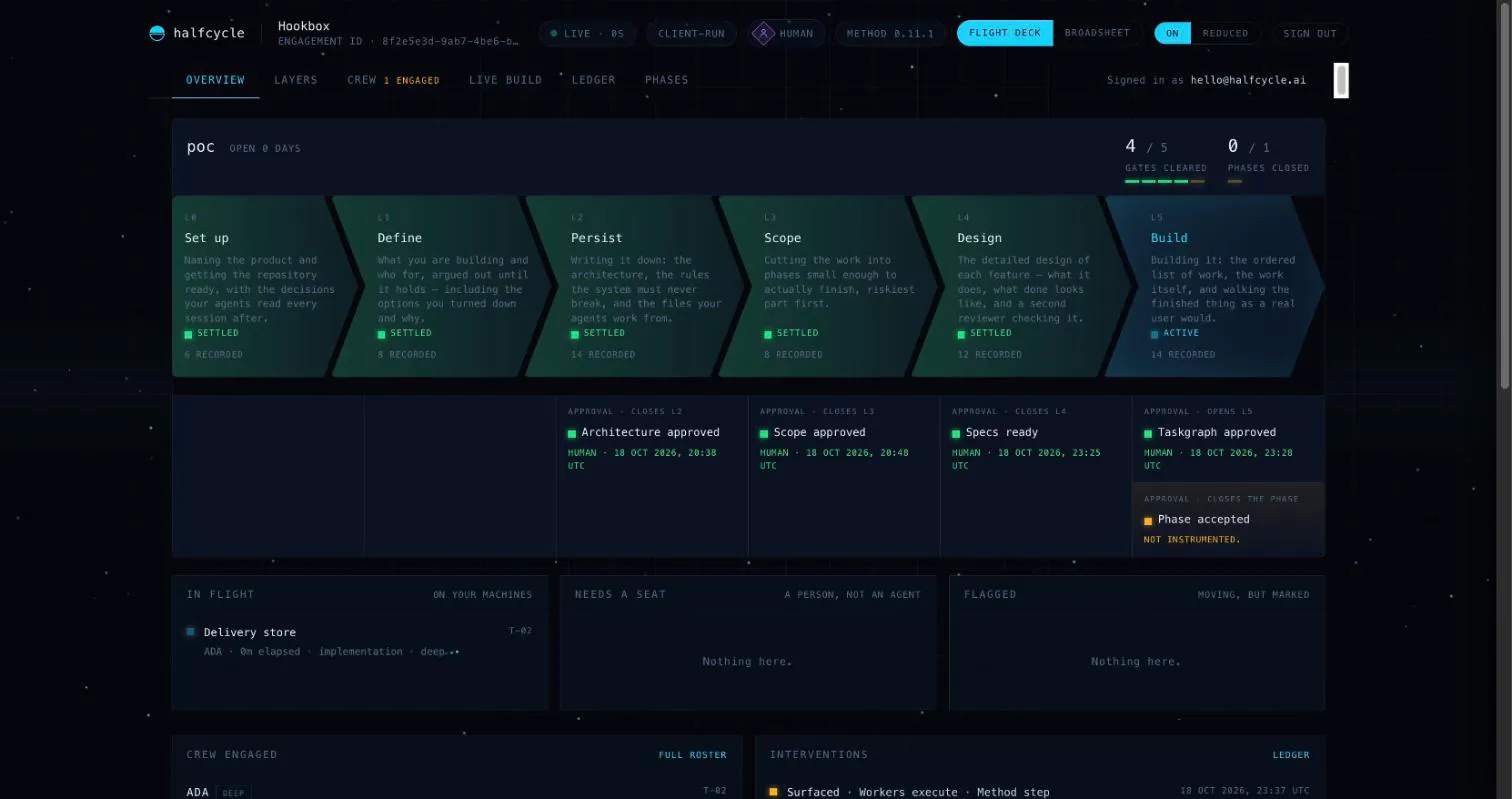
Task: Click the CLIENT-RUN badge
Action: [691, 33]
